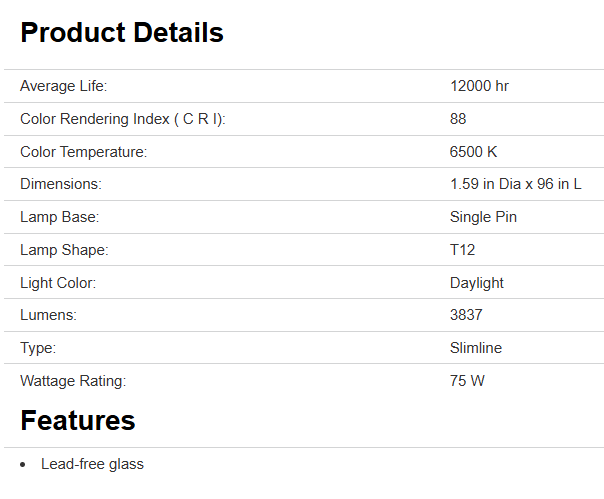
Task: Select the 1.59 in Dia x 96 in L text
Action: (515, 184)
